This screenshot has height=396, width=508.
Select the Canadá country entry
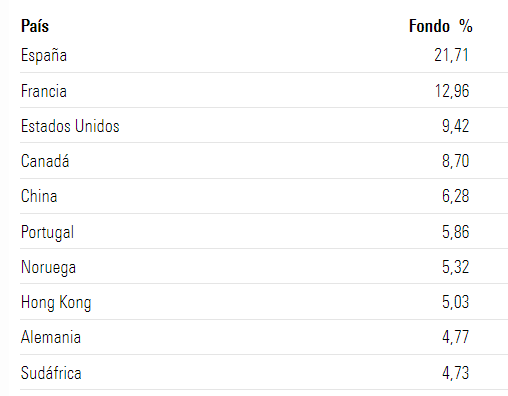click(45, 161)
